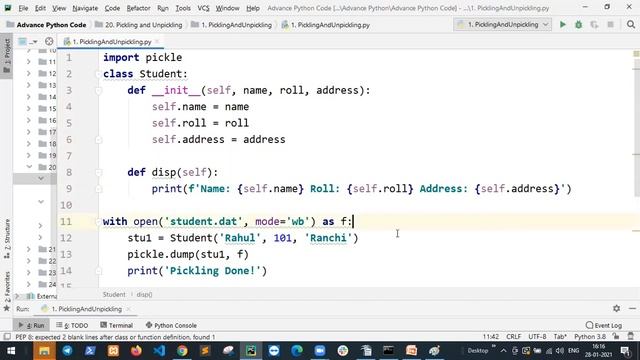This screenshot has width=640, height=360.
Task: Toggle the Favorites side tool window
Action: 7,291
